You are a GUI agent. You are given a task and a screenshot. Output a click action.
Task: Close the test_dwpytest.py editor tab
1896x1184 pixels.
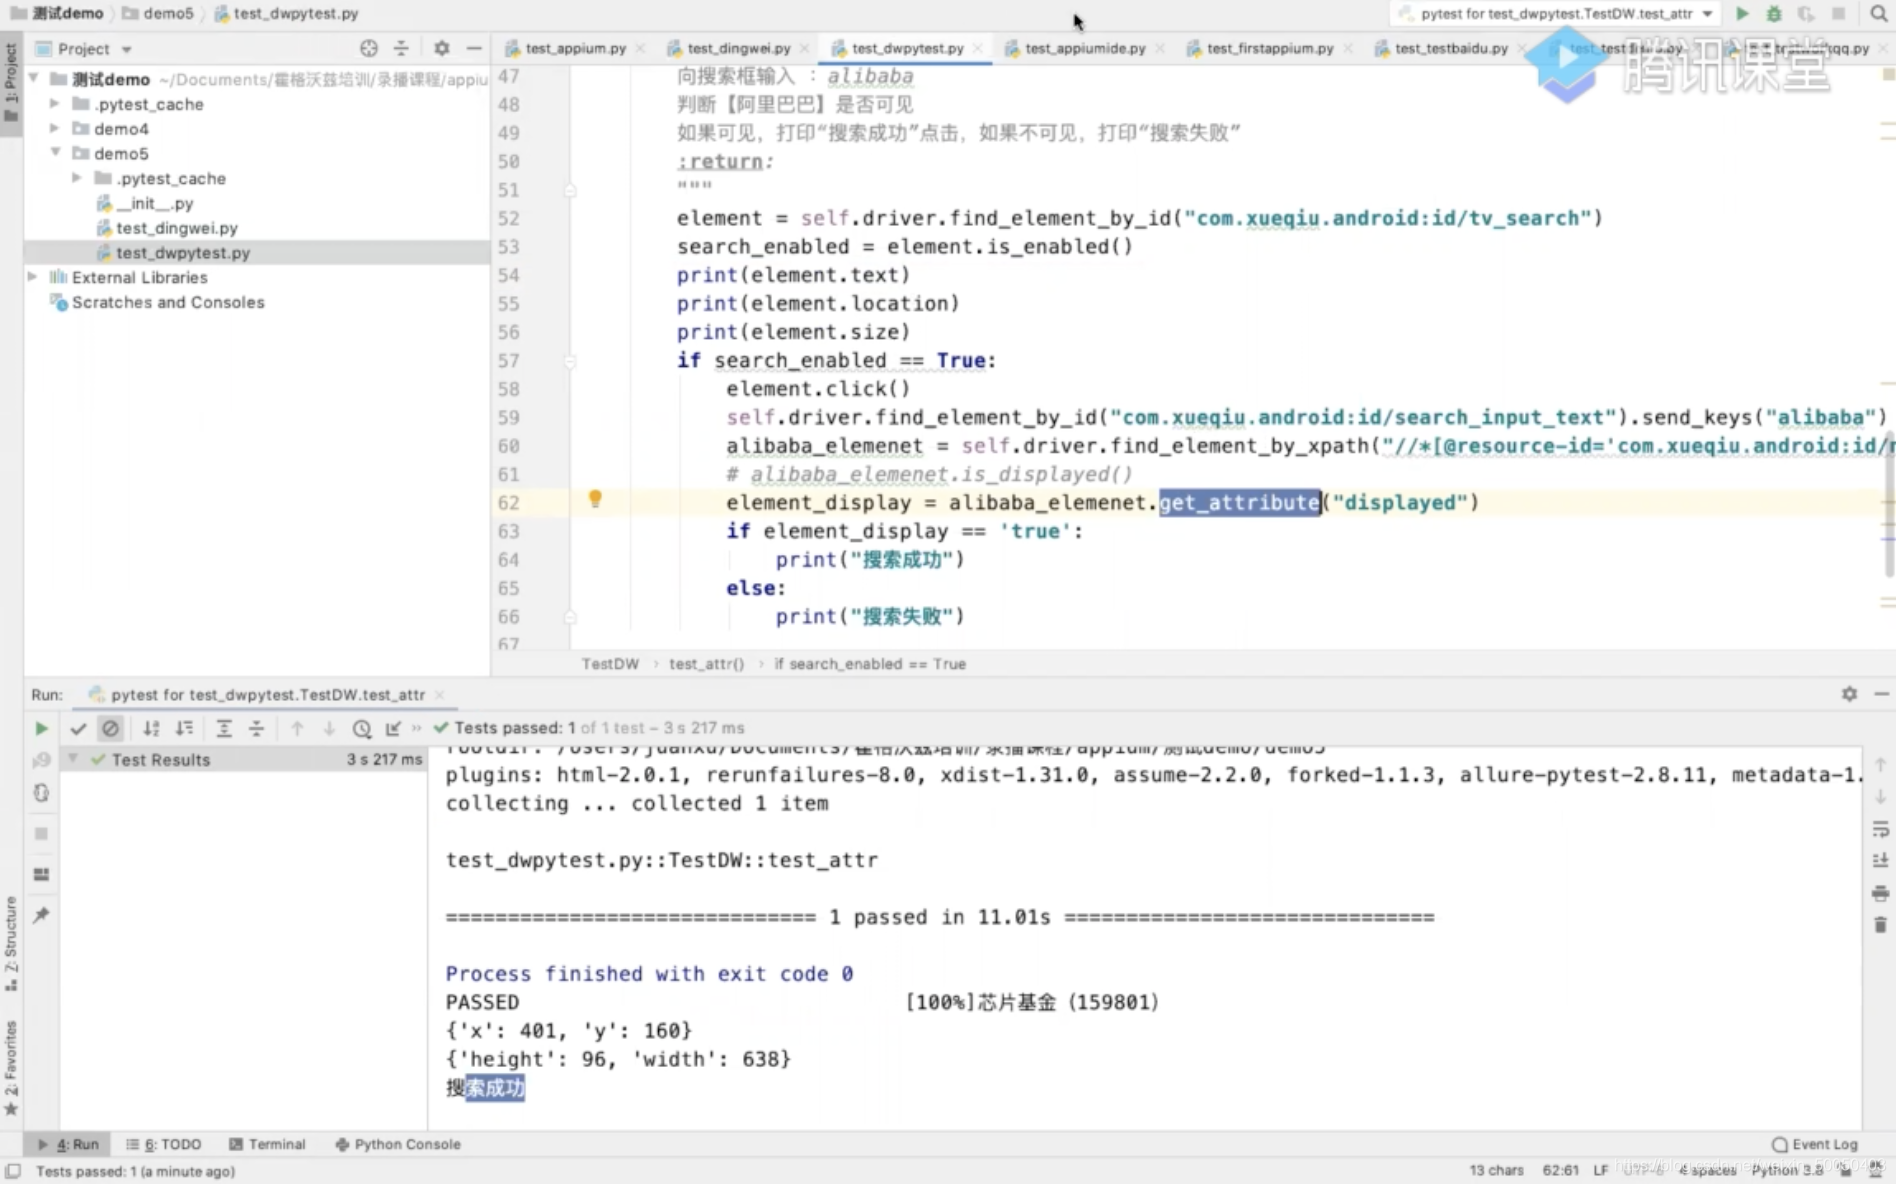point(978,48)
